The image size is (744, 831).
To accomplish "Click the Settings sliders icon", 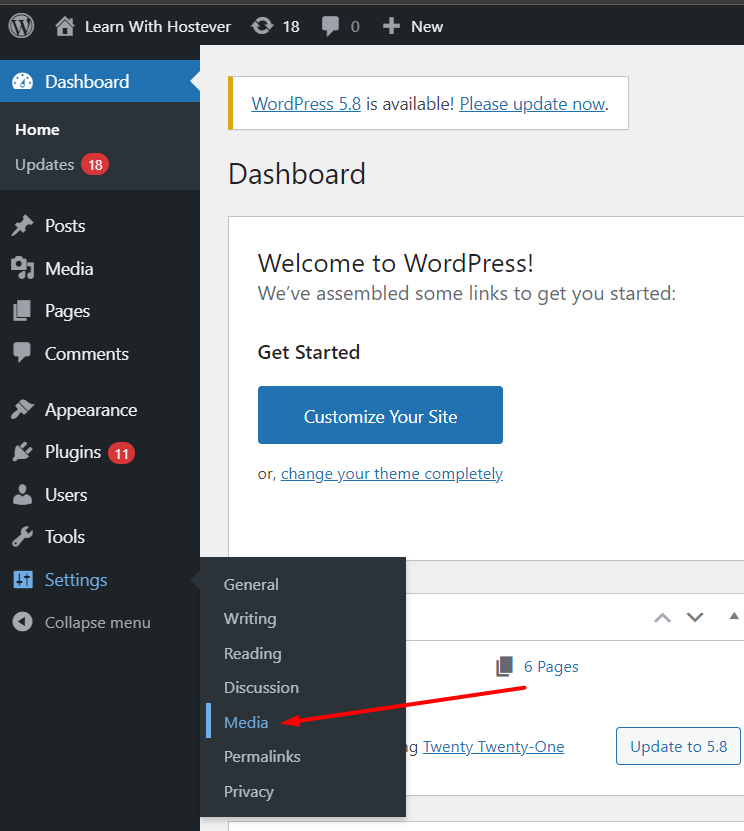I will point(23,580).
